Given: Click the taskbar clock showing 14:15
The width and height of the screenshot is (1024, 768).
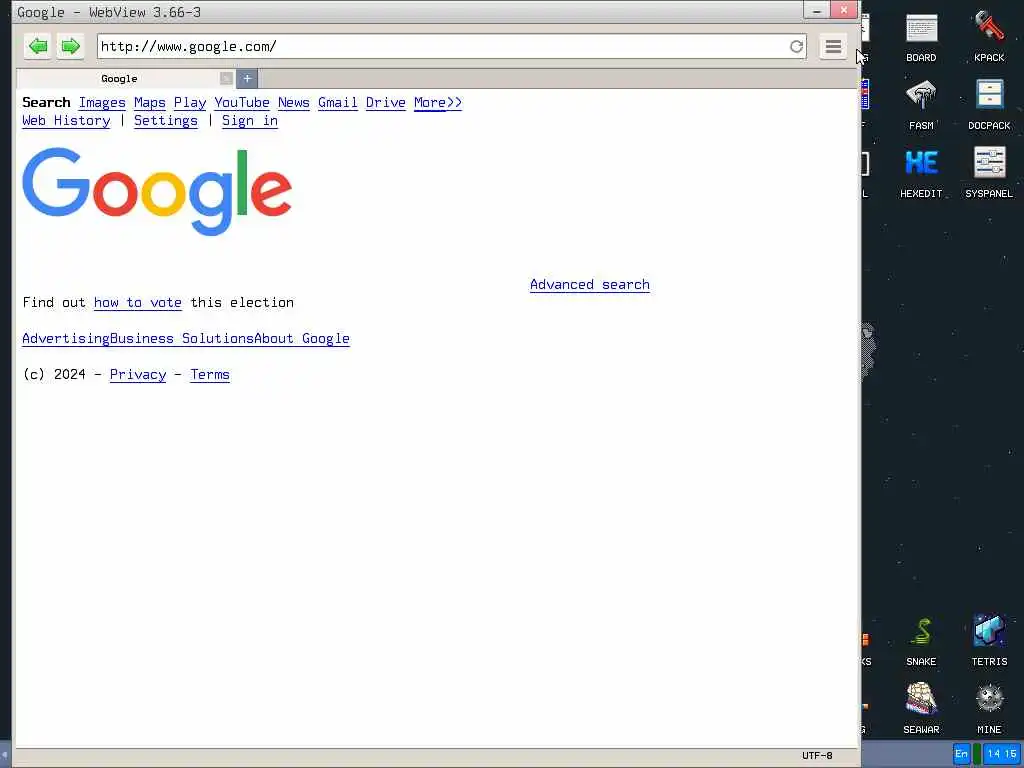Looking at the screenshot, I should tap(1002, 754).
